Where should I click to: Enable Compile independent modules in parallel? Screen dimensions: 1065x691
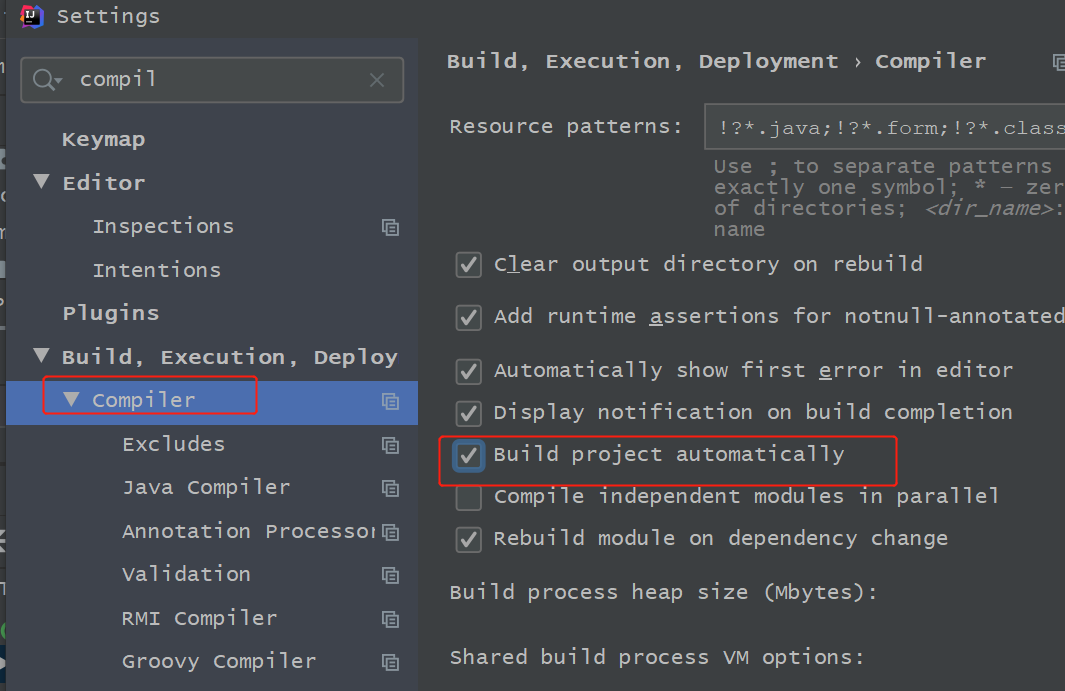[468, 497]
